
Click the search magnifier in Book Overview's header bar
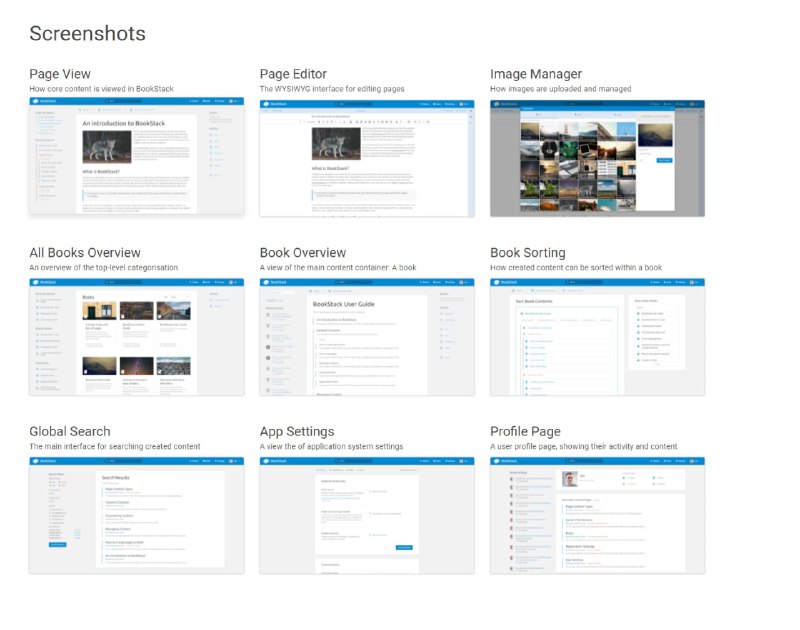point(337,281)
